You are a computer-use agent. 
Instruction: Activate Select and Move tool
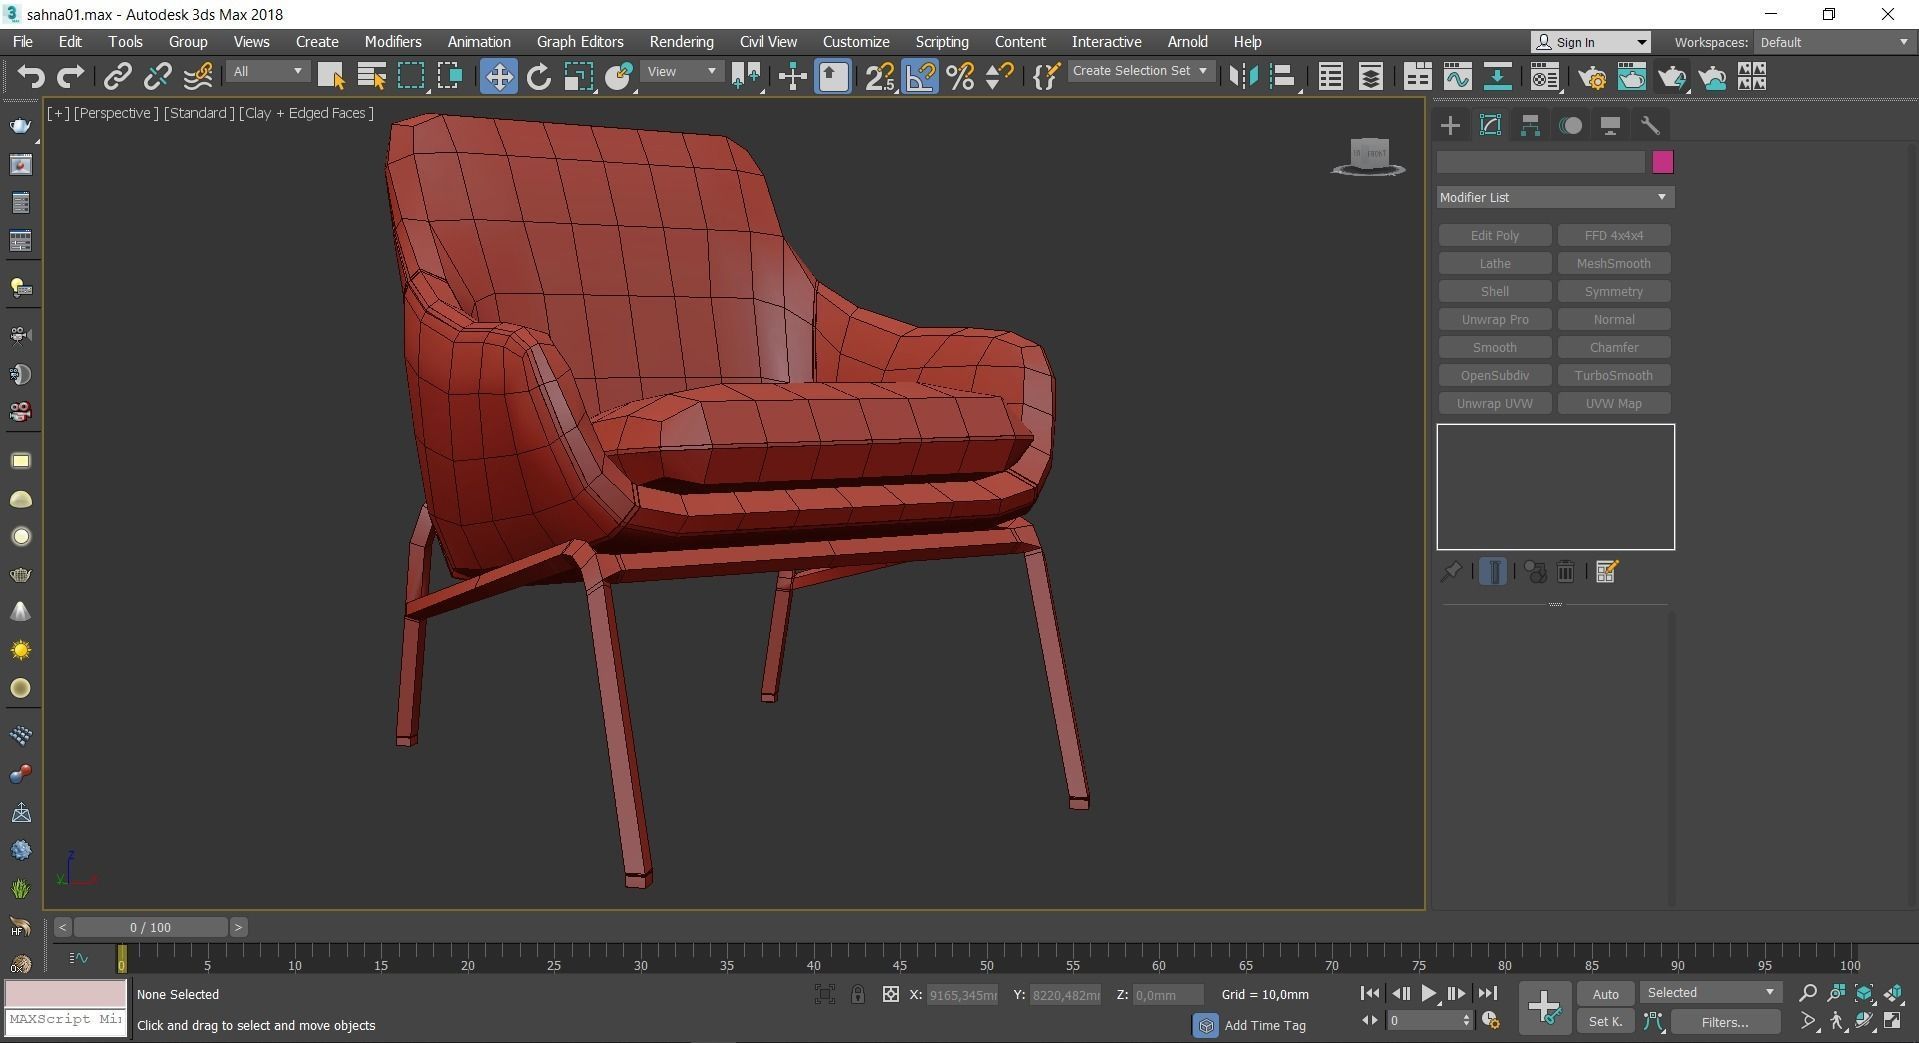(x=498, y=77)
